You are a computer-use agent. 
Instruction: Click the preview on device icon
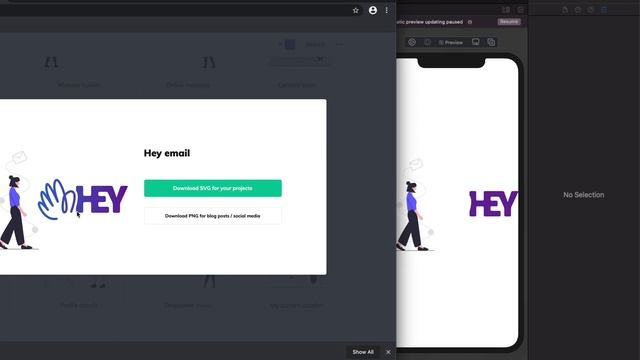click(x=476, y=42)
